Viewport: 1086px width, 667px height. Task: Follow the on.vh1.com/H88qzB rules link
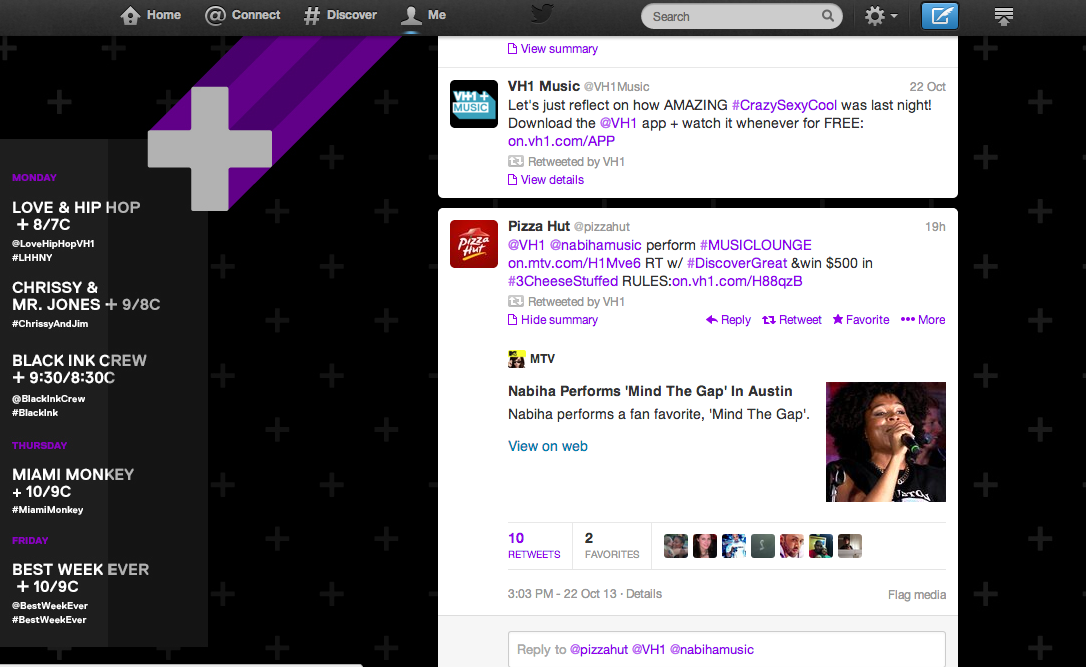point(737,281)
